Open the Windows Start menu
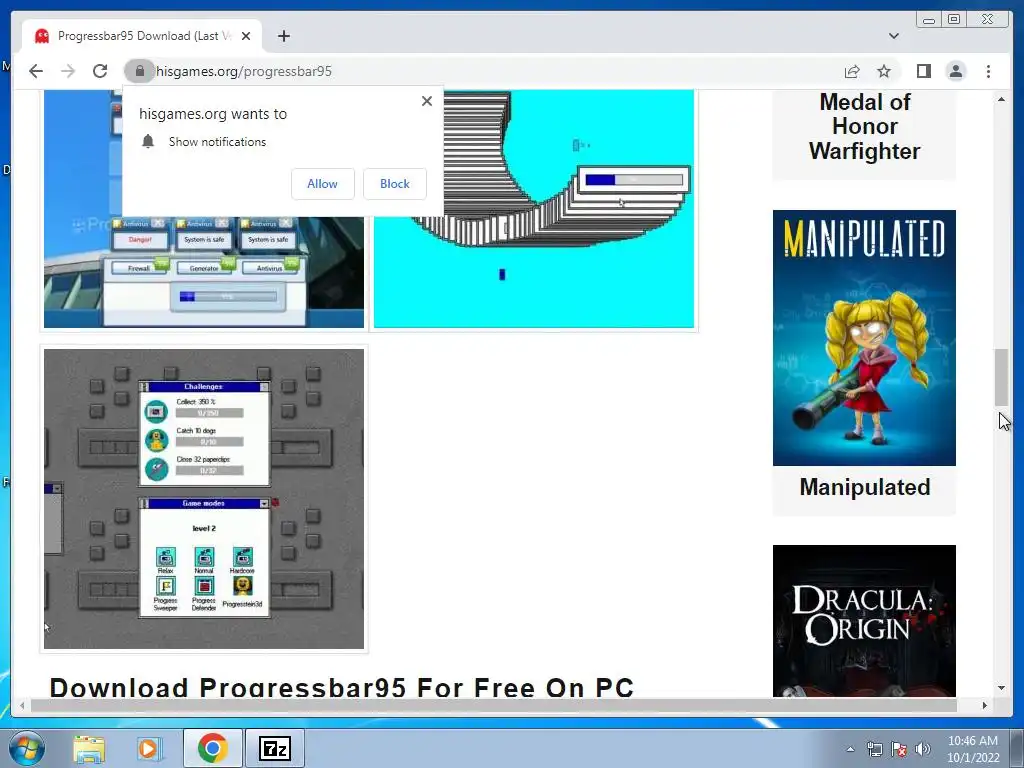The height and width of the screenshot is (768, 1024). [27, 748]
